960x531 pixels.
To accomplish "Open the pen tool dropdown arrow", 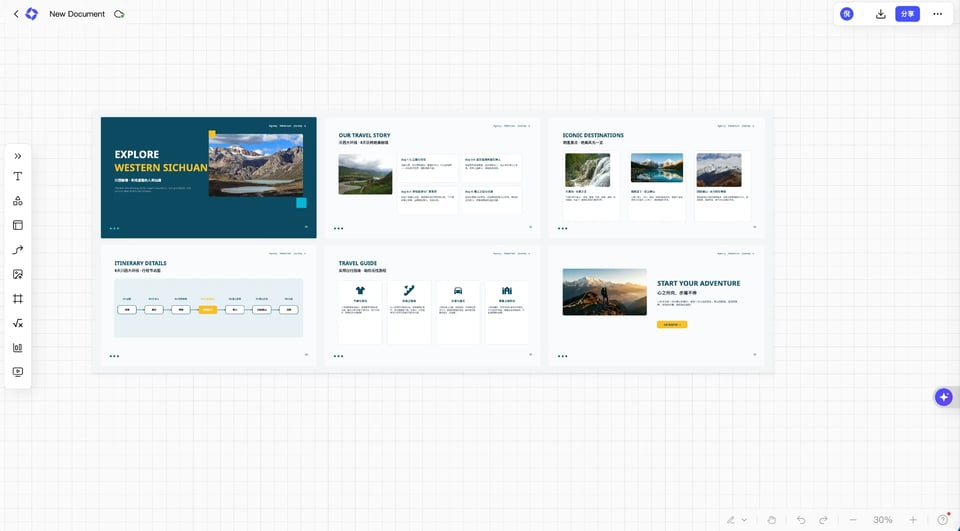I will pos(744,520).
